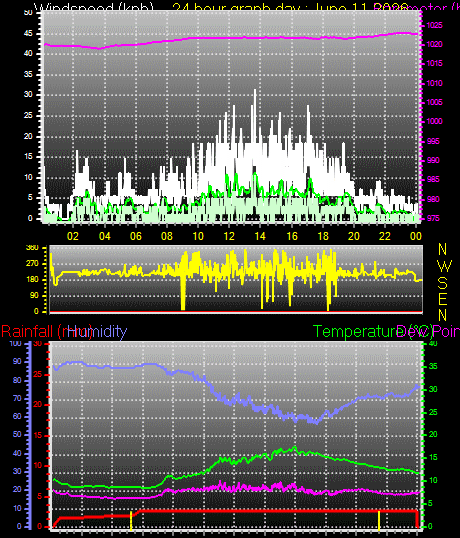Click the 1010 barometer axis label
Screen dimensions: 460x538
click(434, 83)
